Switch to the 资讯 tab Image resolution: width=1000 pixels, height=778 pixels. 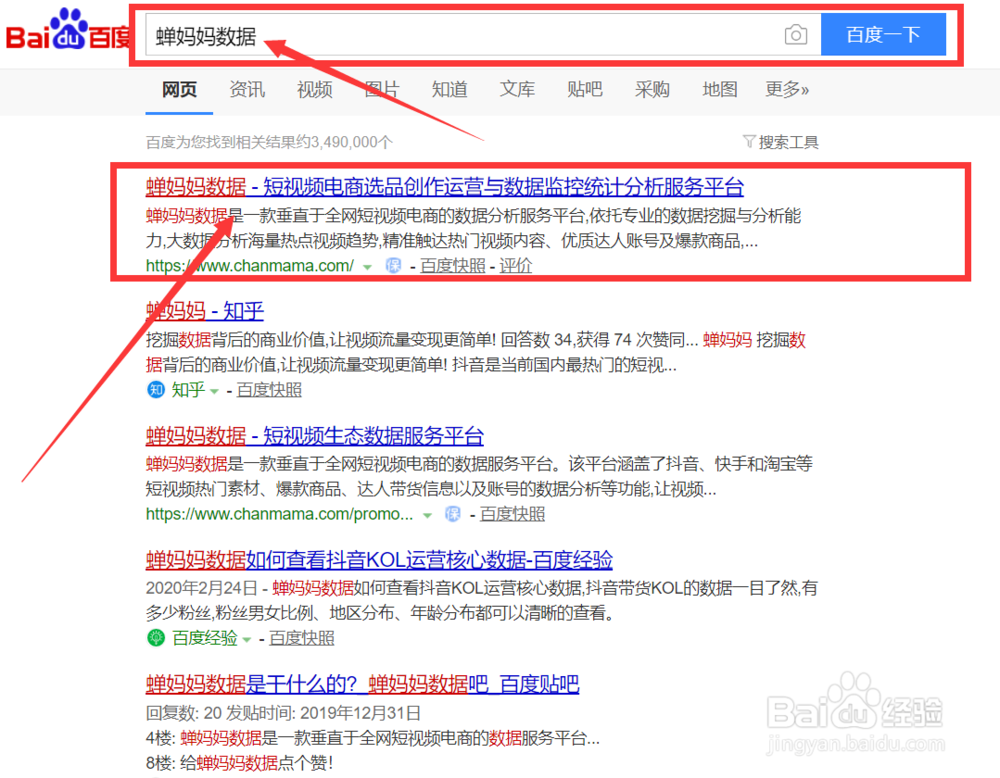(x=247, y=89)
